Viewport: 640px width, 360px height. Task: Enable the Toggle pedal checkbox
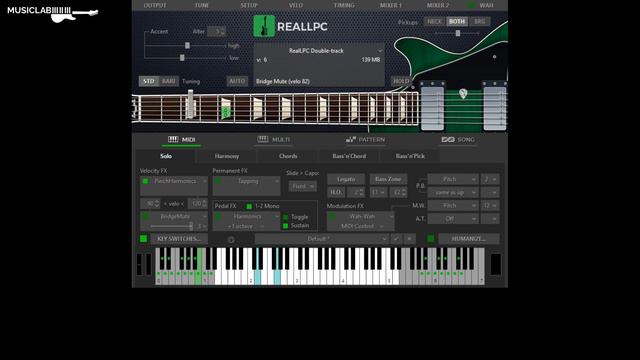[285, 217]
